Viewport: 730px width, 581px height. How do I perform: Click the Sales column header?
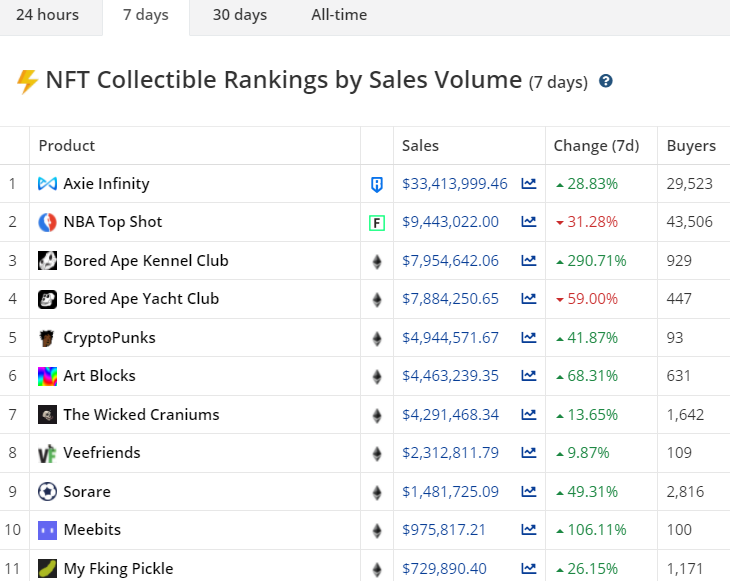(x=420, y=146)
